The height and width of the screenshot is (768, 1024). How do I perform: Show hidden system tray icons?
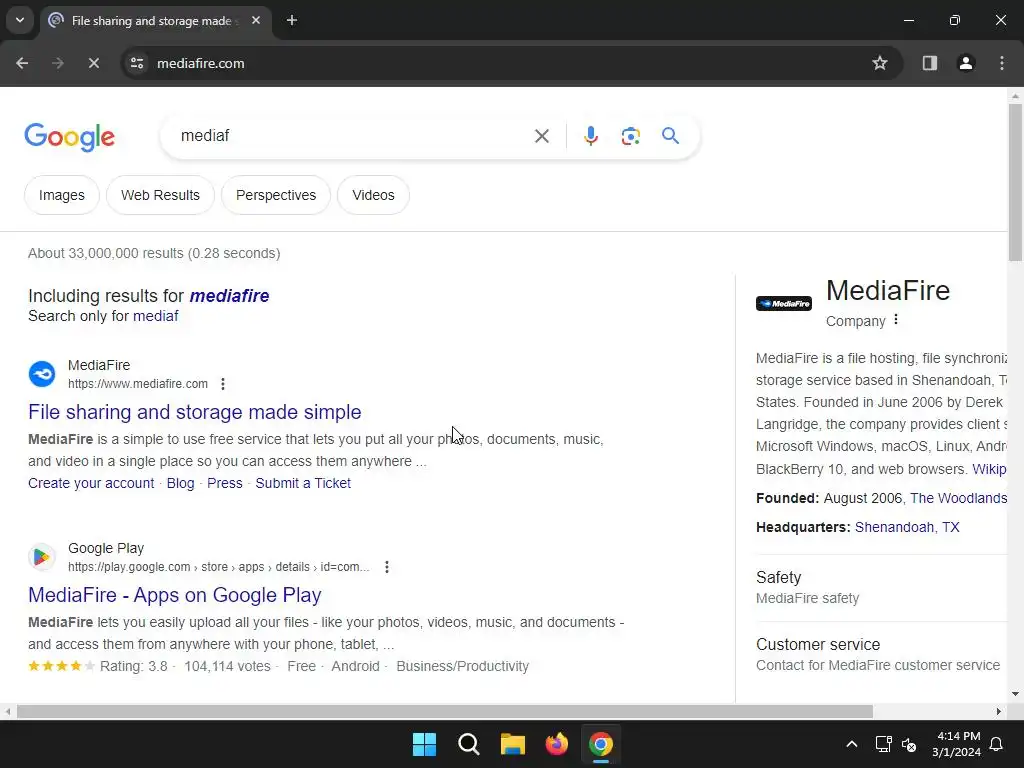[852, 744]
